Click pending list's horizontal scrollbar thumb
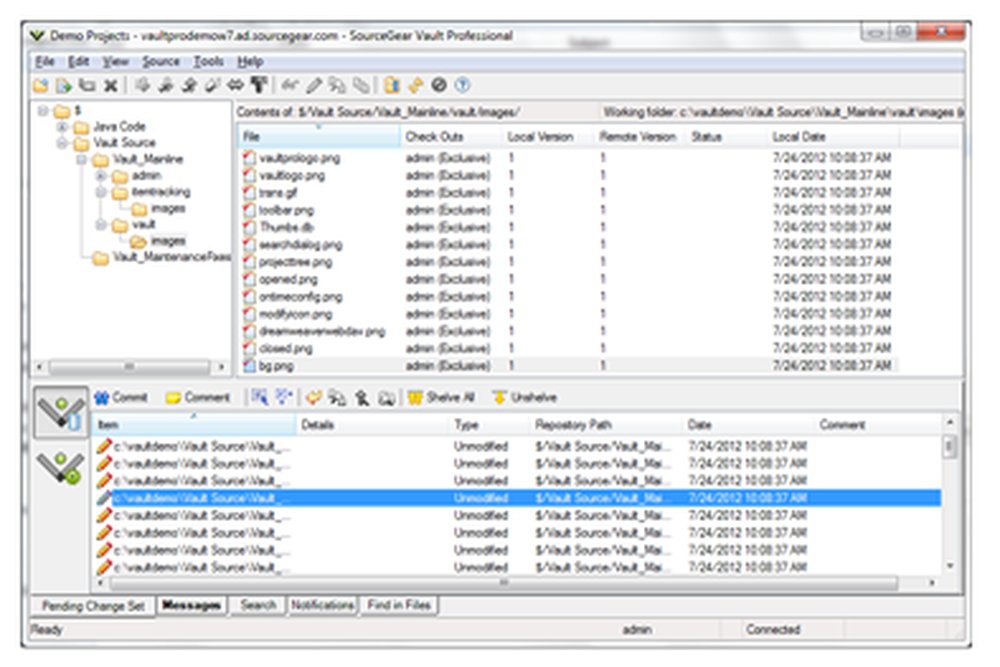 click(x=504, y=583)
